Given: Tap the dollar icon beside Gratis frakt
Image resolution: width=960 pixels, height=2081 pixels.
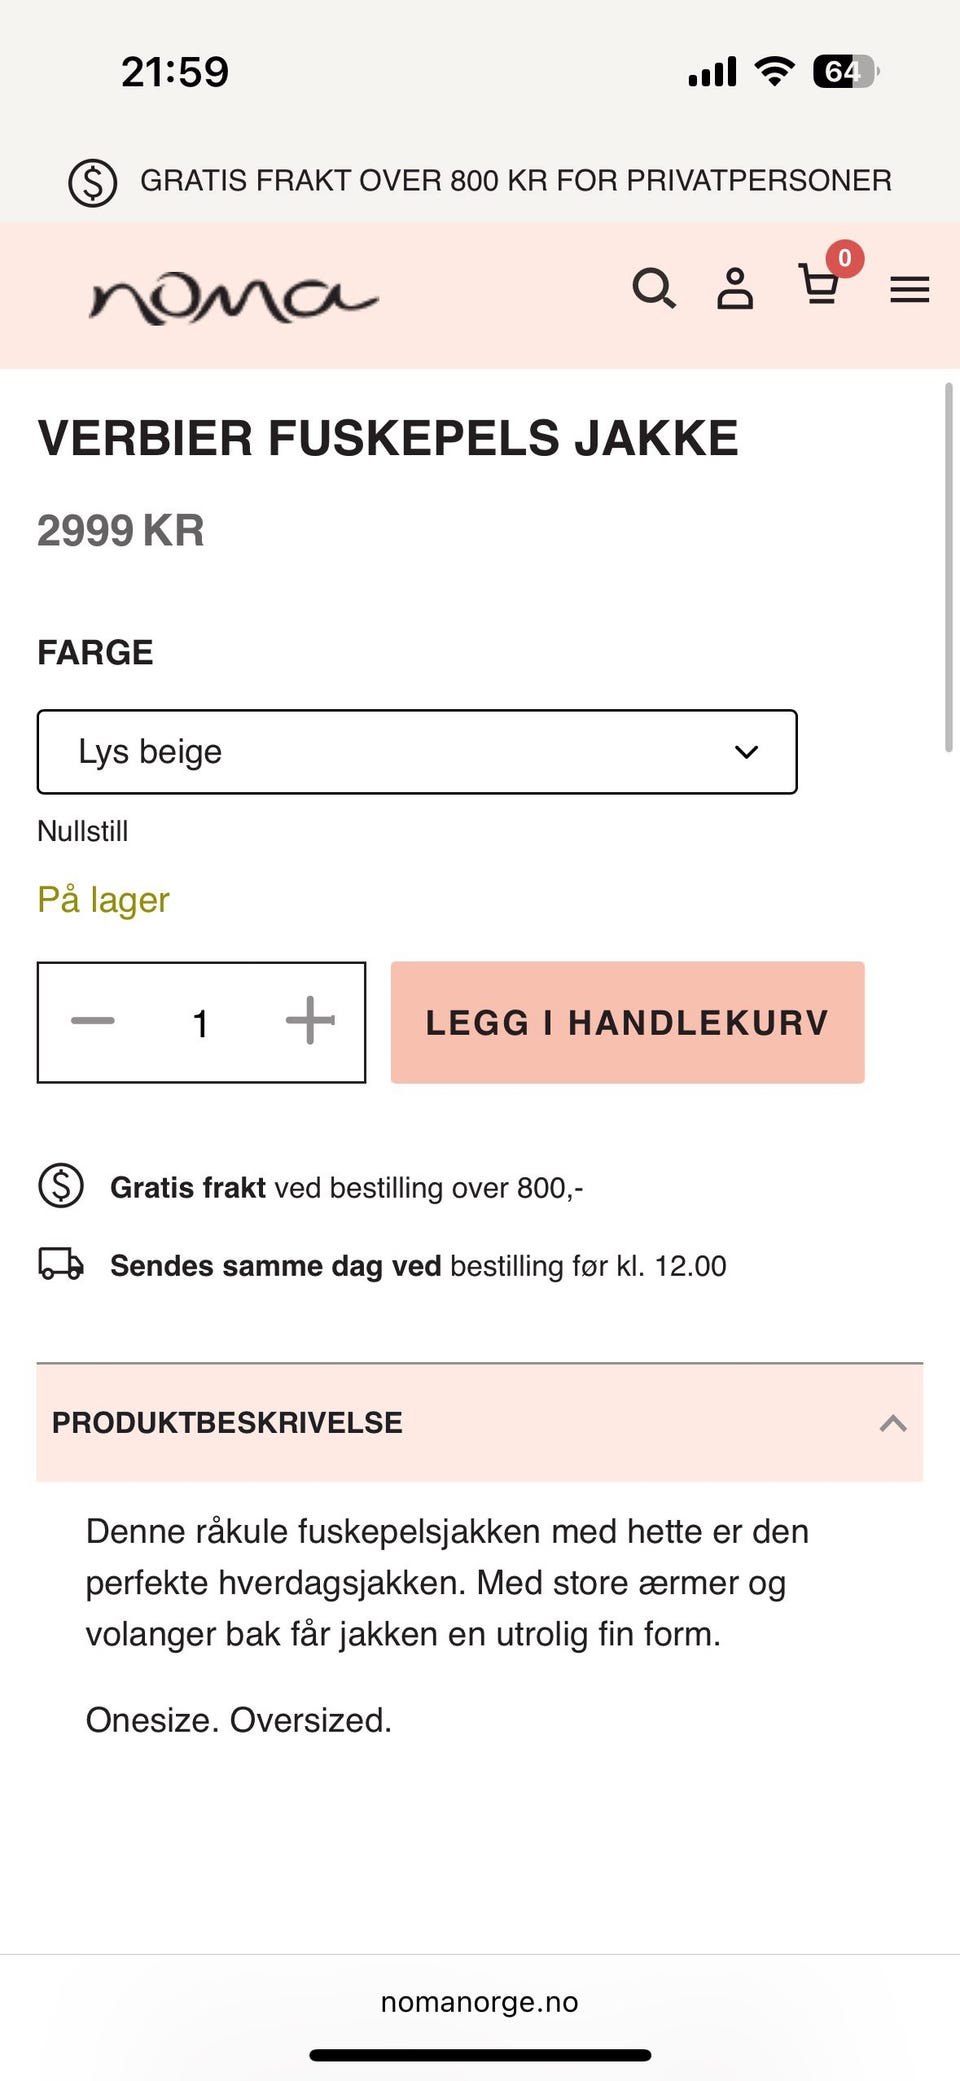Looking at the screenshot, I should pos(61,1186).
